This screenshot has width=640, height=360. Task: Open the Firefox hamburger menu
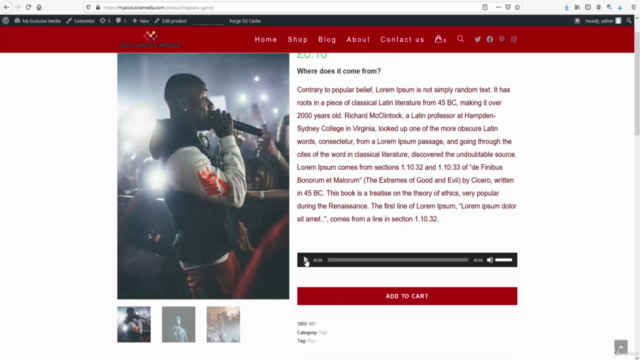[634, 7]
